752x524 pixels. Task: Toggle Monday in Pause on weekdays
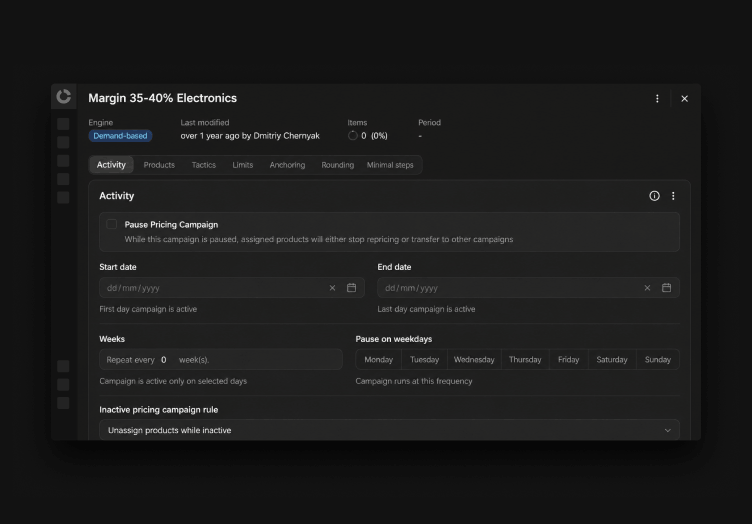[x=378, y=360]
